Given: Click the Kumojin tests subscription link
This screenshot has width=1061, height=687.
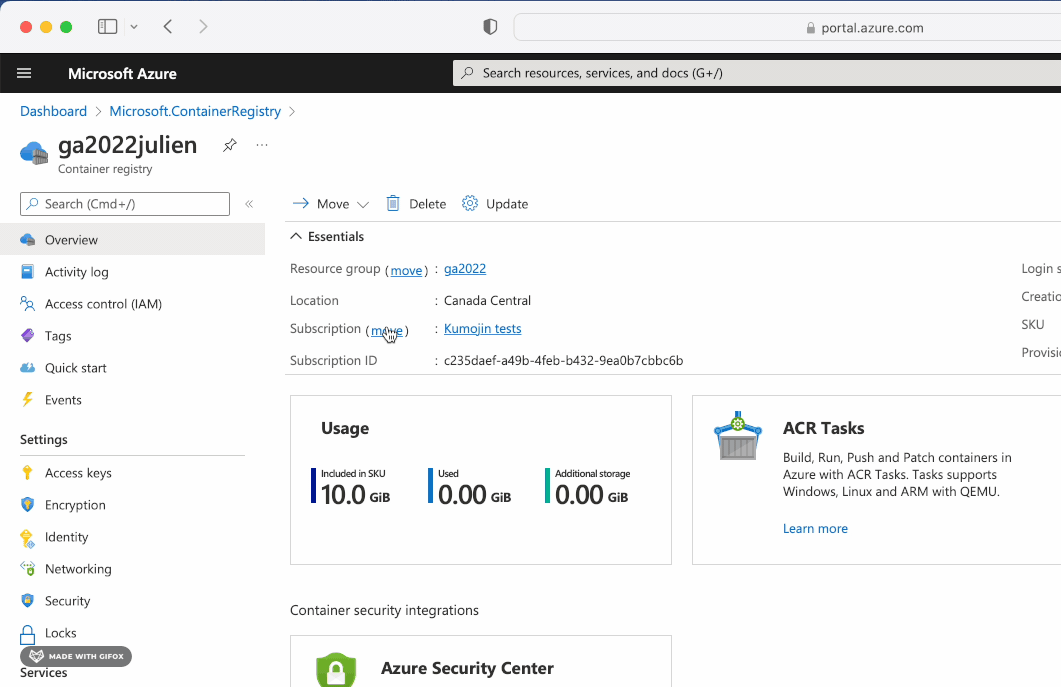Looking at the screenshot, I should point(482,328).
